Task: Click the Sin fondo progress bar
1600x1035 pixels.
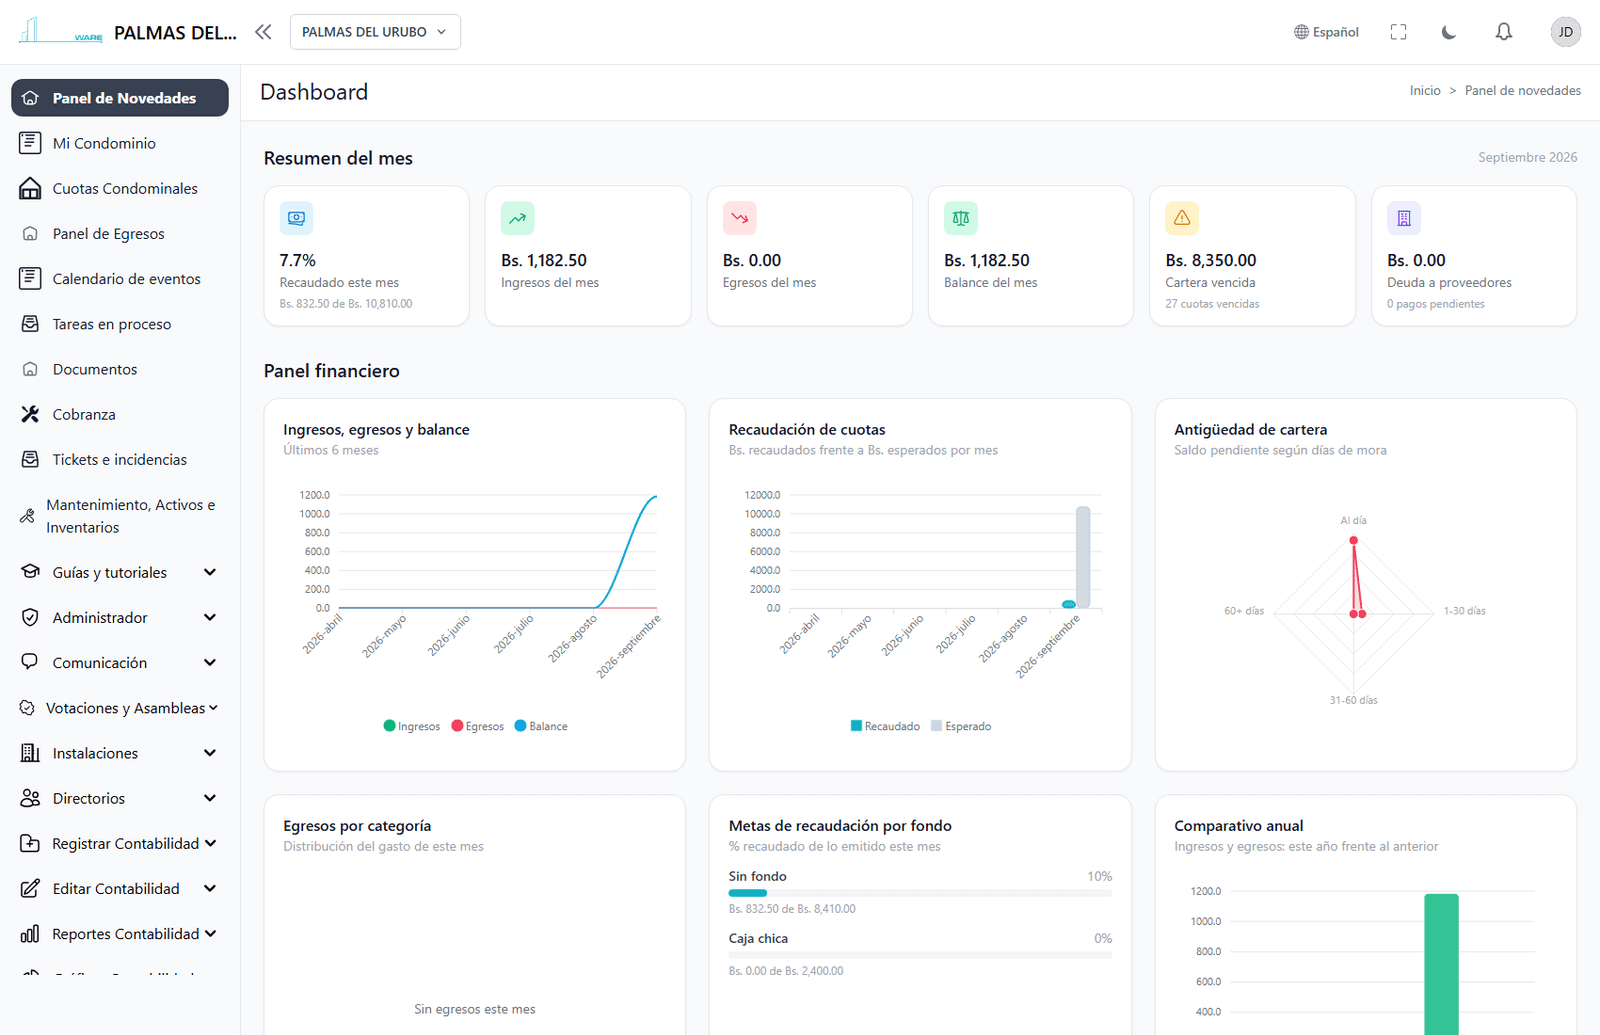Action: coord(920,893)
